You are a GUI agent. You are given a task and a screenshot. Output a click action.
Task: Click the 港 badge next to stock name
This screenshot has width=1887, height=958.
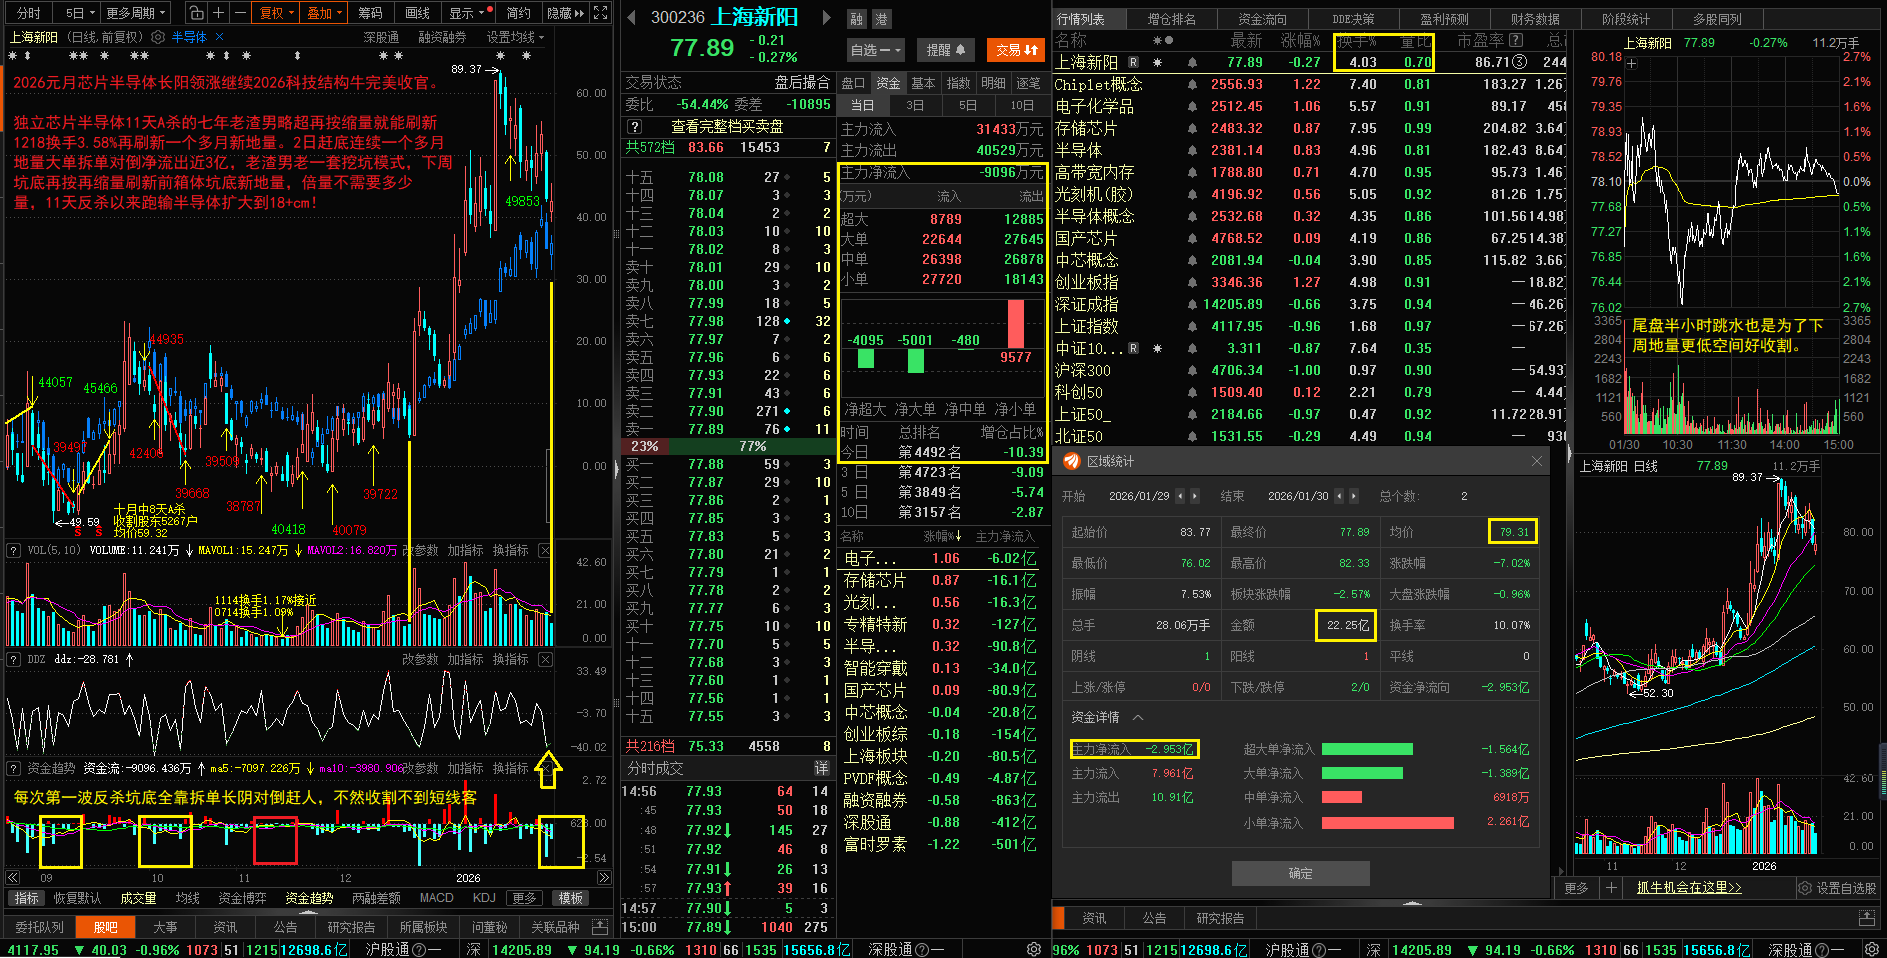880,19
